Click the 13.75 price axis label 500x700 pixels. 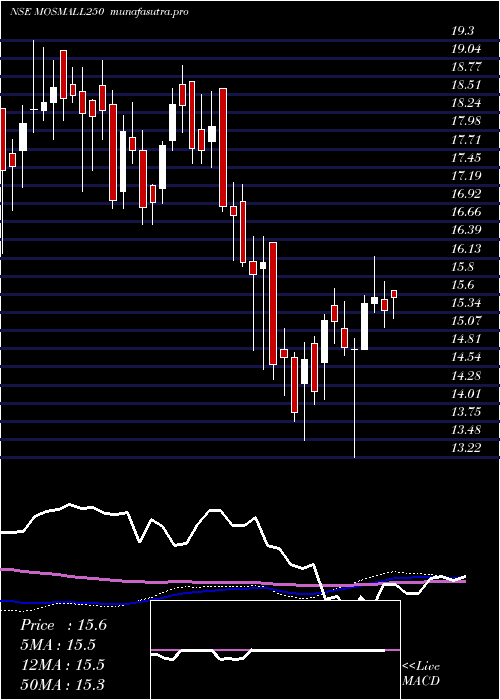[466, 412]
